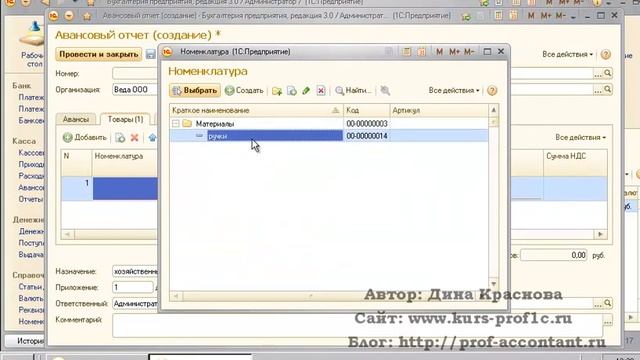Click the Сумма НДС column header
The image size is (640, 360).
(x=575, y=162)
